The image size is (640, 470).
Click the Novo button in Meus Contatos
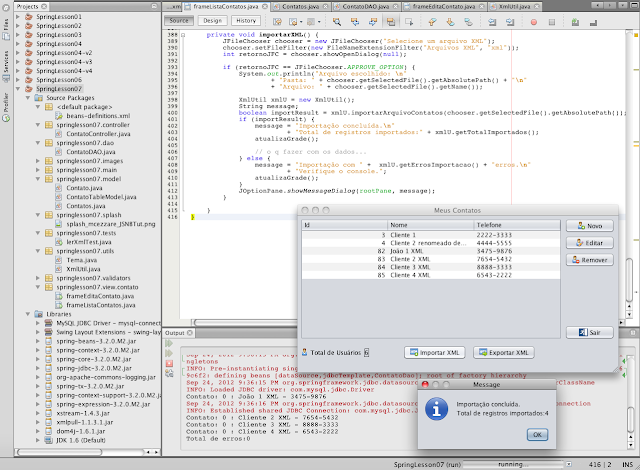[x=589, y=227]
